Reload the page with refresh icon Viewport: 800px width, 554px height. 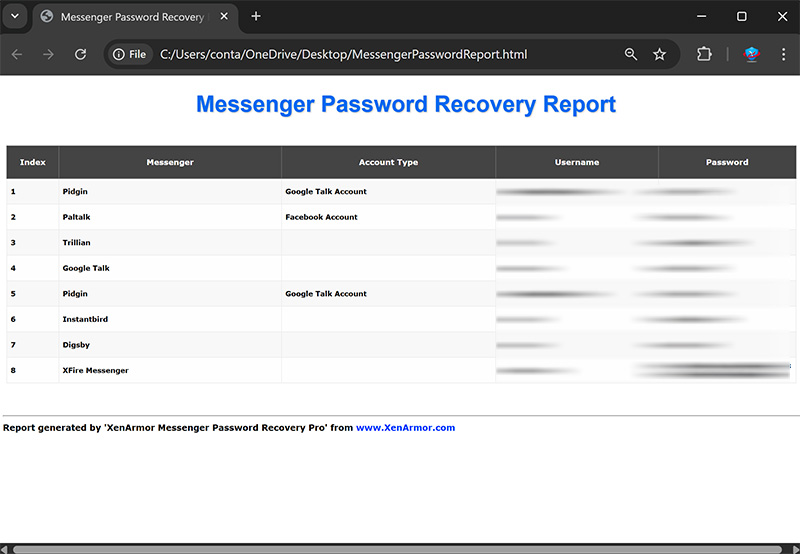tap(81, 55)
